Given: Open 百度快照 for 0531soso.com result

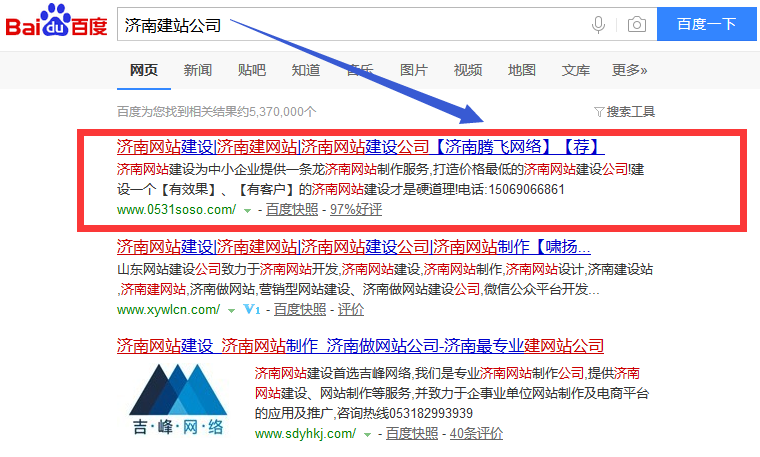Looking at the screenshot, I should (292, 210).
